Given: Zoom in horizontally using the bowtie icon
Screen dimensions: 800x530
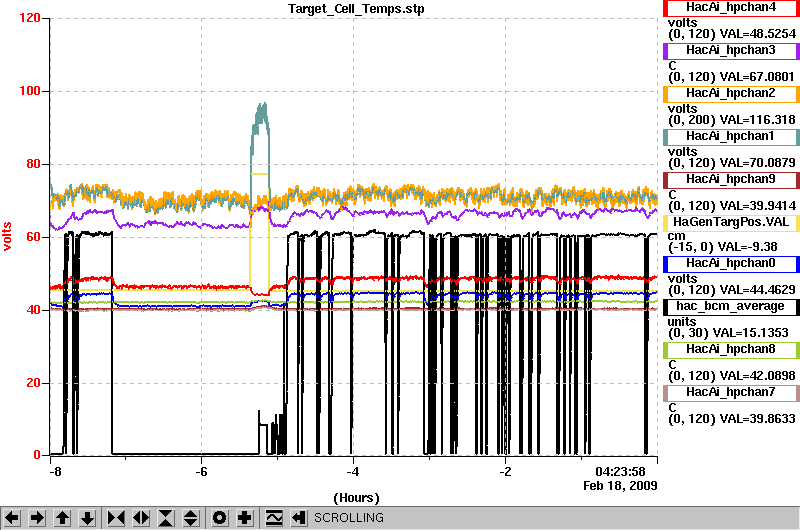Looking at the screenshot, I should click(116, 518).
